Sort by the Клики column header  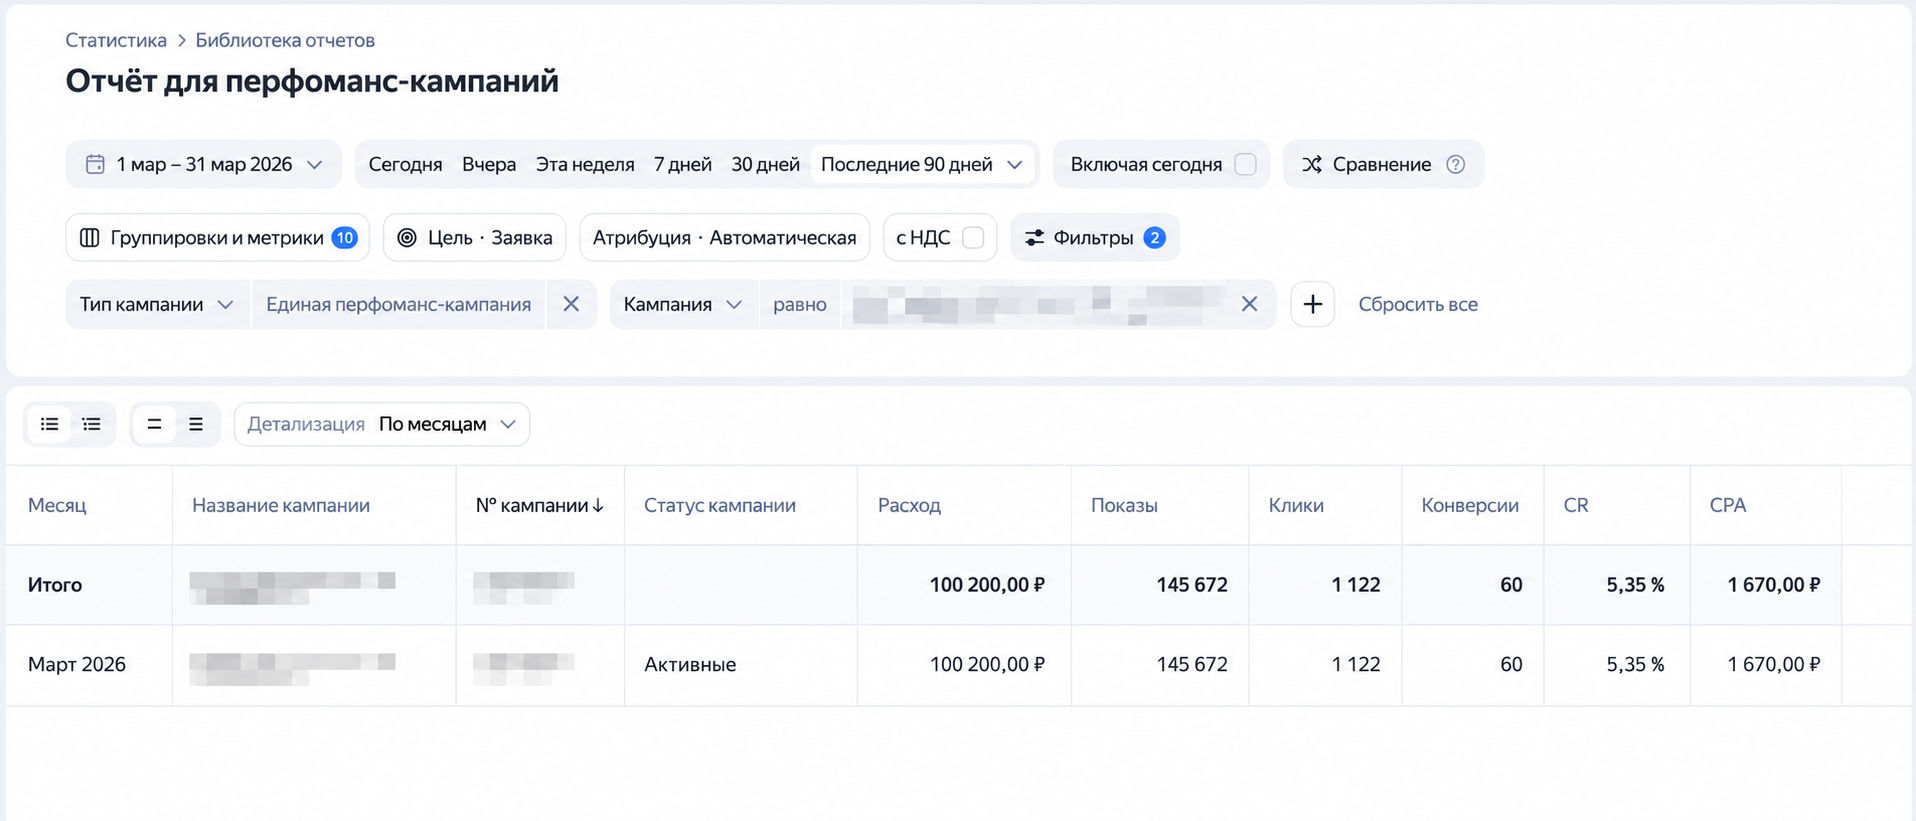click(x=1296, y=505)
